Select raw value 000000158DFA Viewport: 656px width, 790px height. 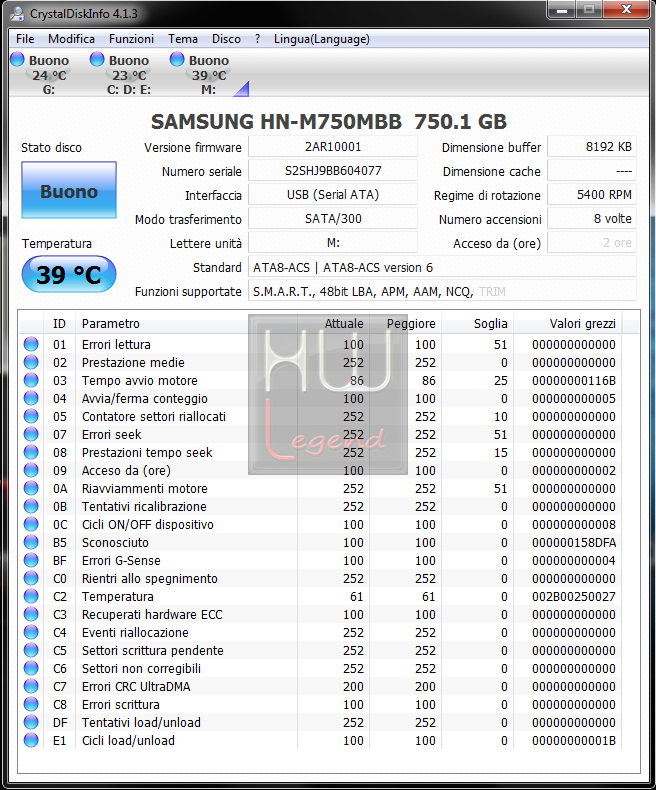coord(573,542)
